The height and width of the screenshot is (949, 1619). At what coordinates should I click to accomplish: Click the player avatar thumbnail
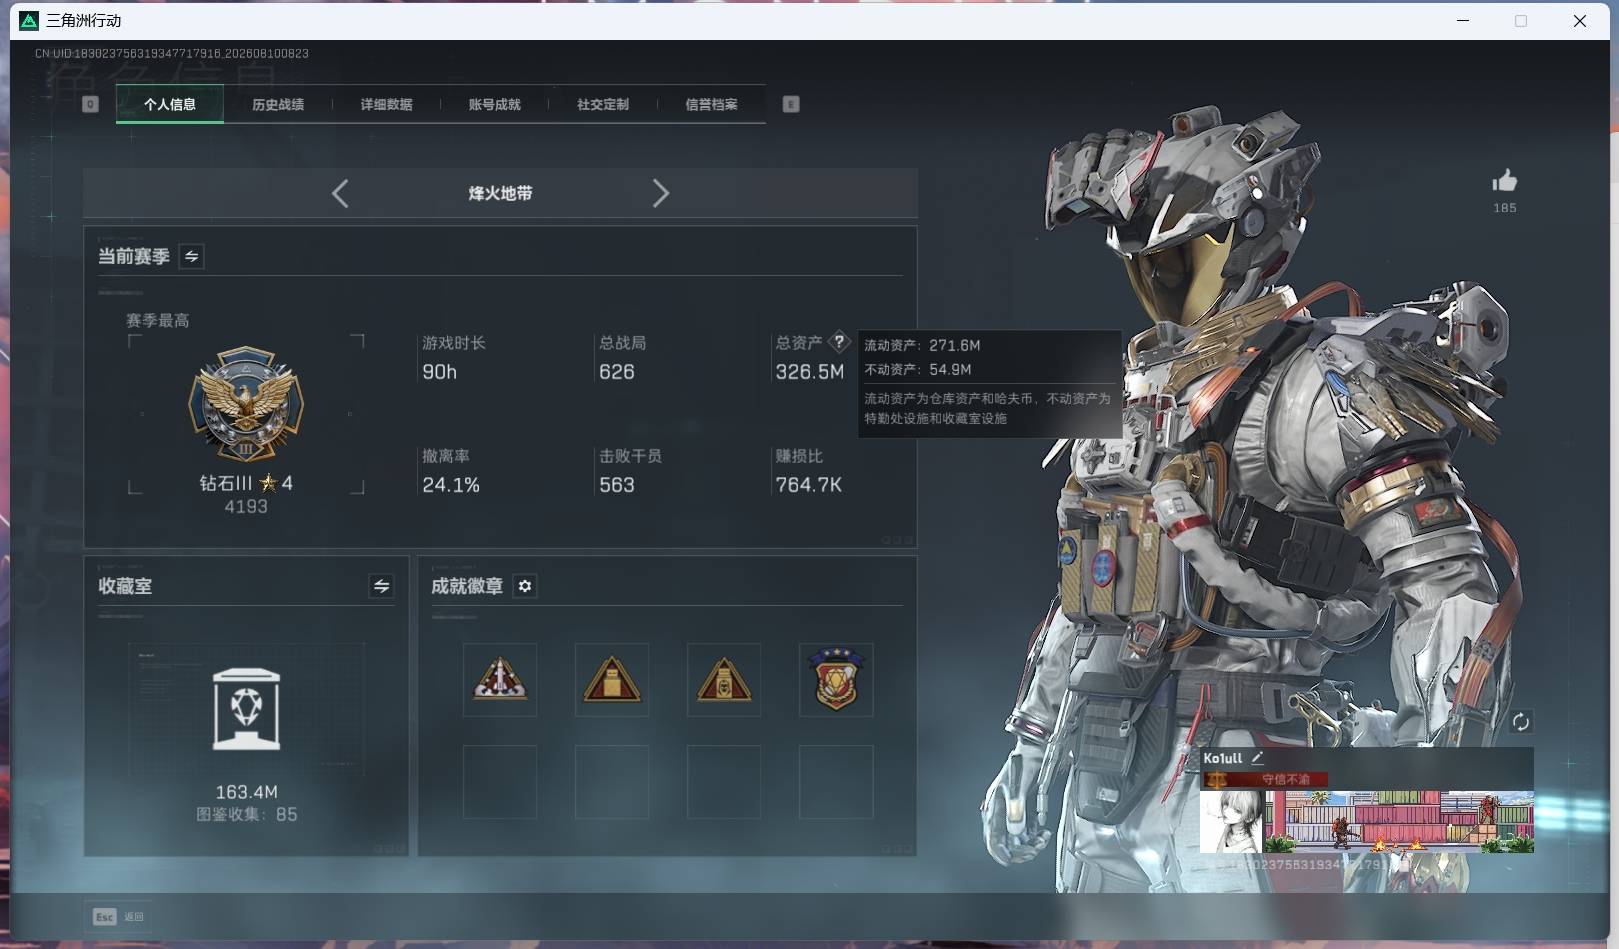(1232, 822)
